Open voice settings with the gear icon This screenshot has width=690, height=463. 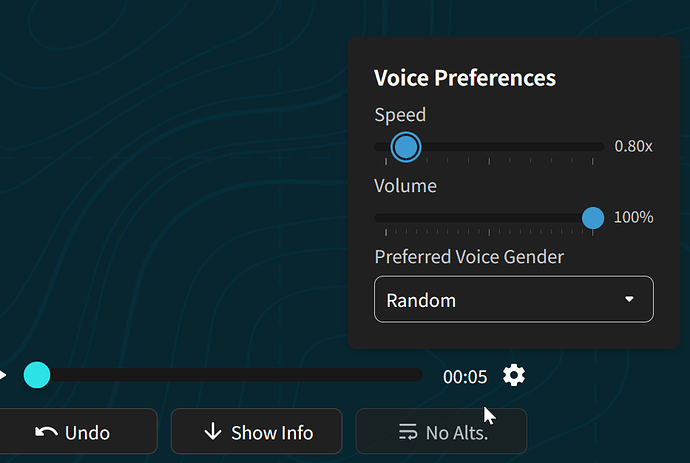coord(514,375)
